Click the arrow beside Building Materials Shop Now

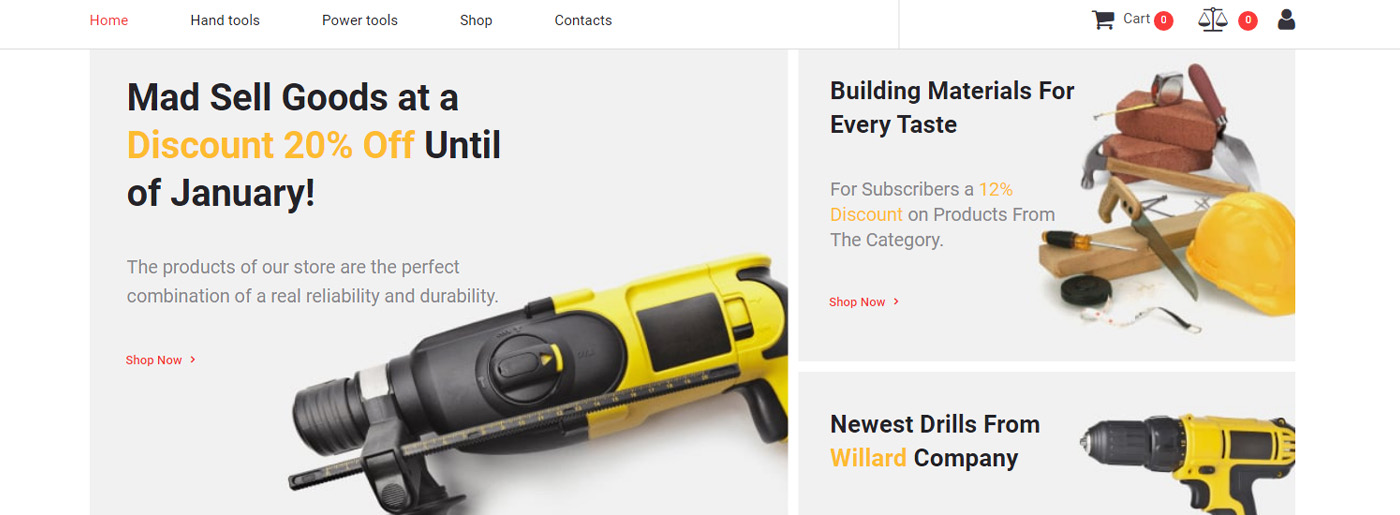pyautogui.click(x=896, y=302)
